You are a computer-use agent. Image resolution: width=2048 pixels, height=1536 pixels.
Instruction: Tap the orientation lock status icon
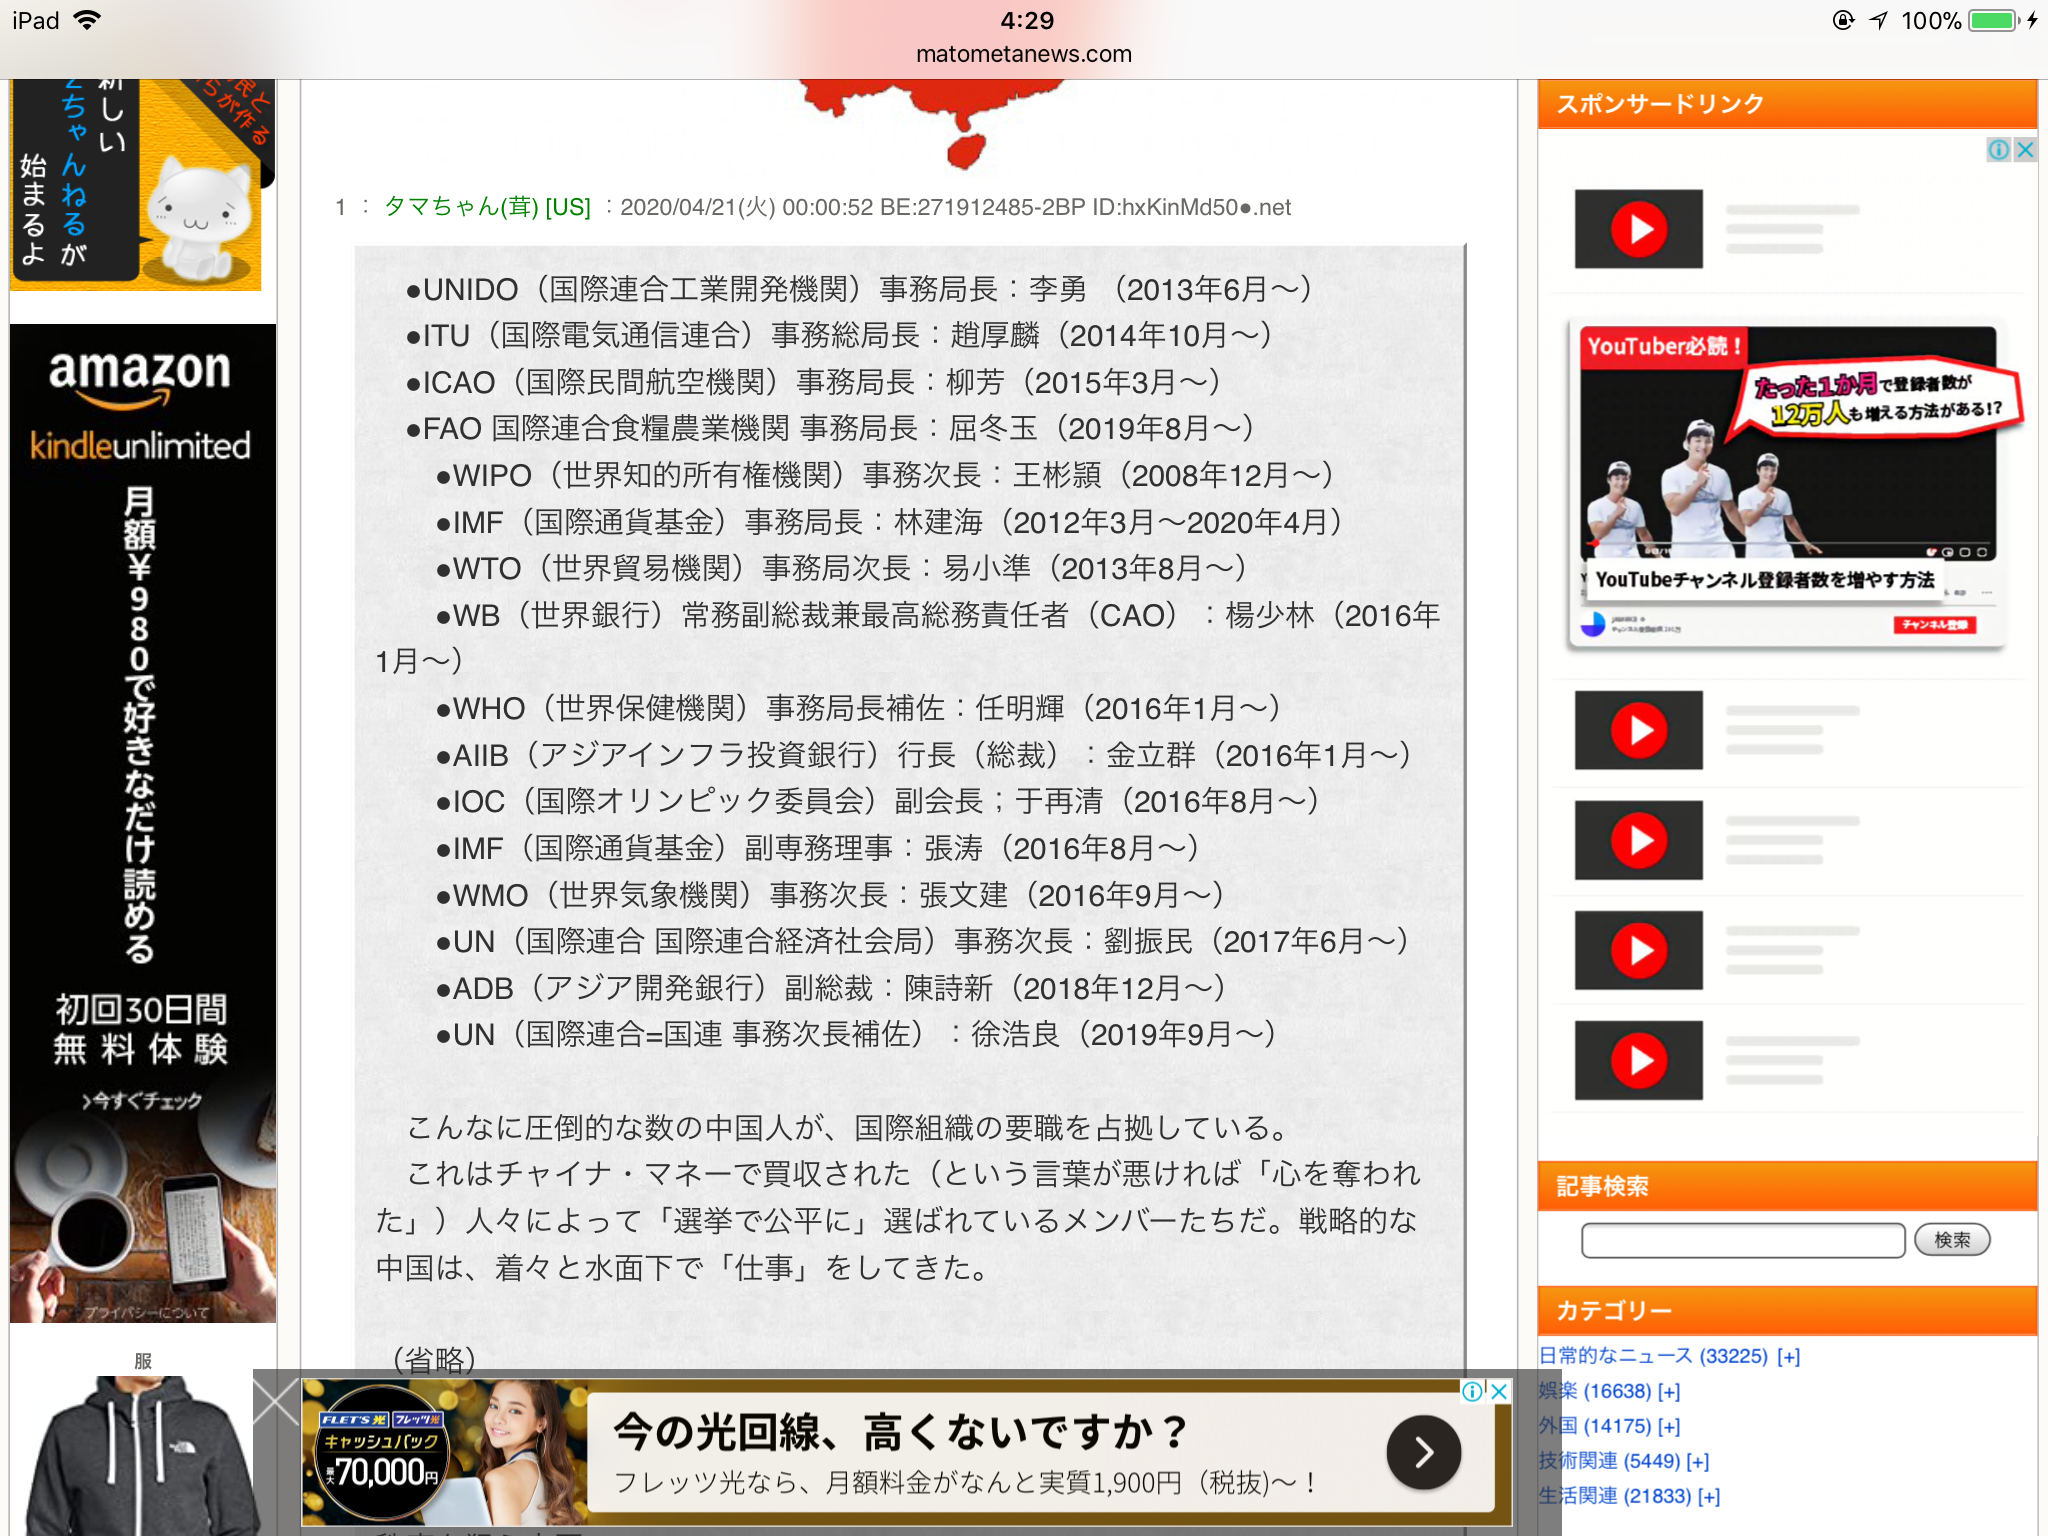pyautogui.click(x=1844, y=20)
